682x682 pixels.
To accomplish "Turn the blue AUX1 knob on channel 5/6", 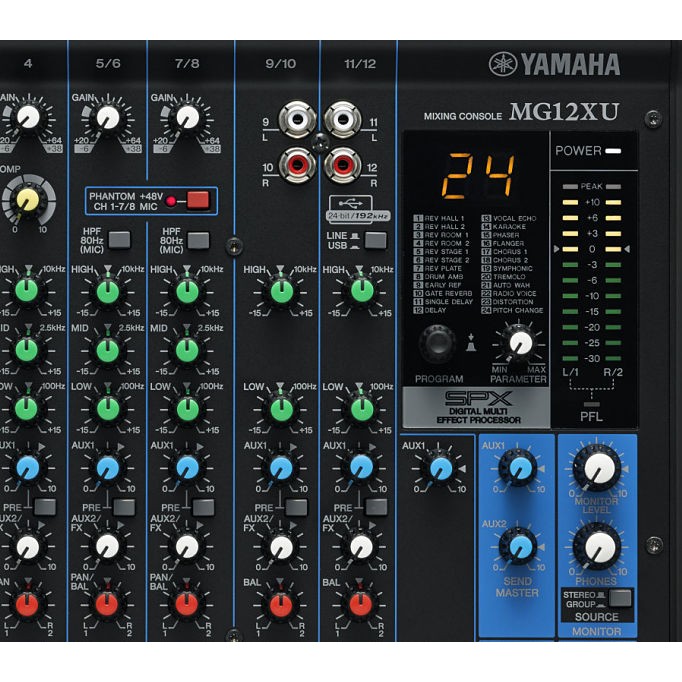I will [x=108, y=468].
